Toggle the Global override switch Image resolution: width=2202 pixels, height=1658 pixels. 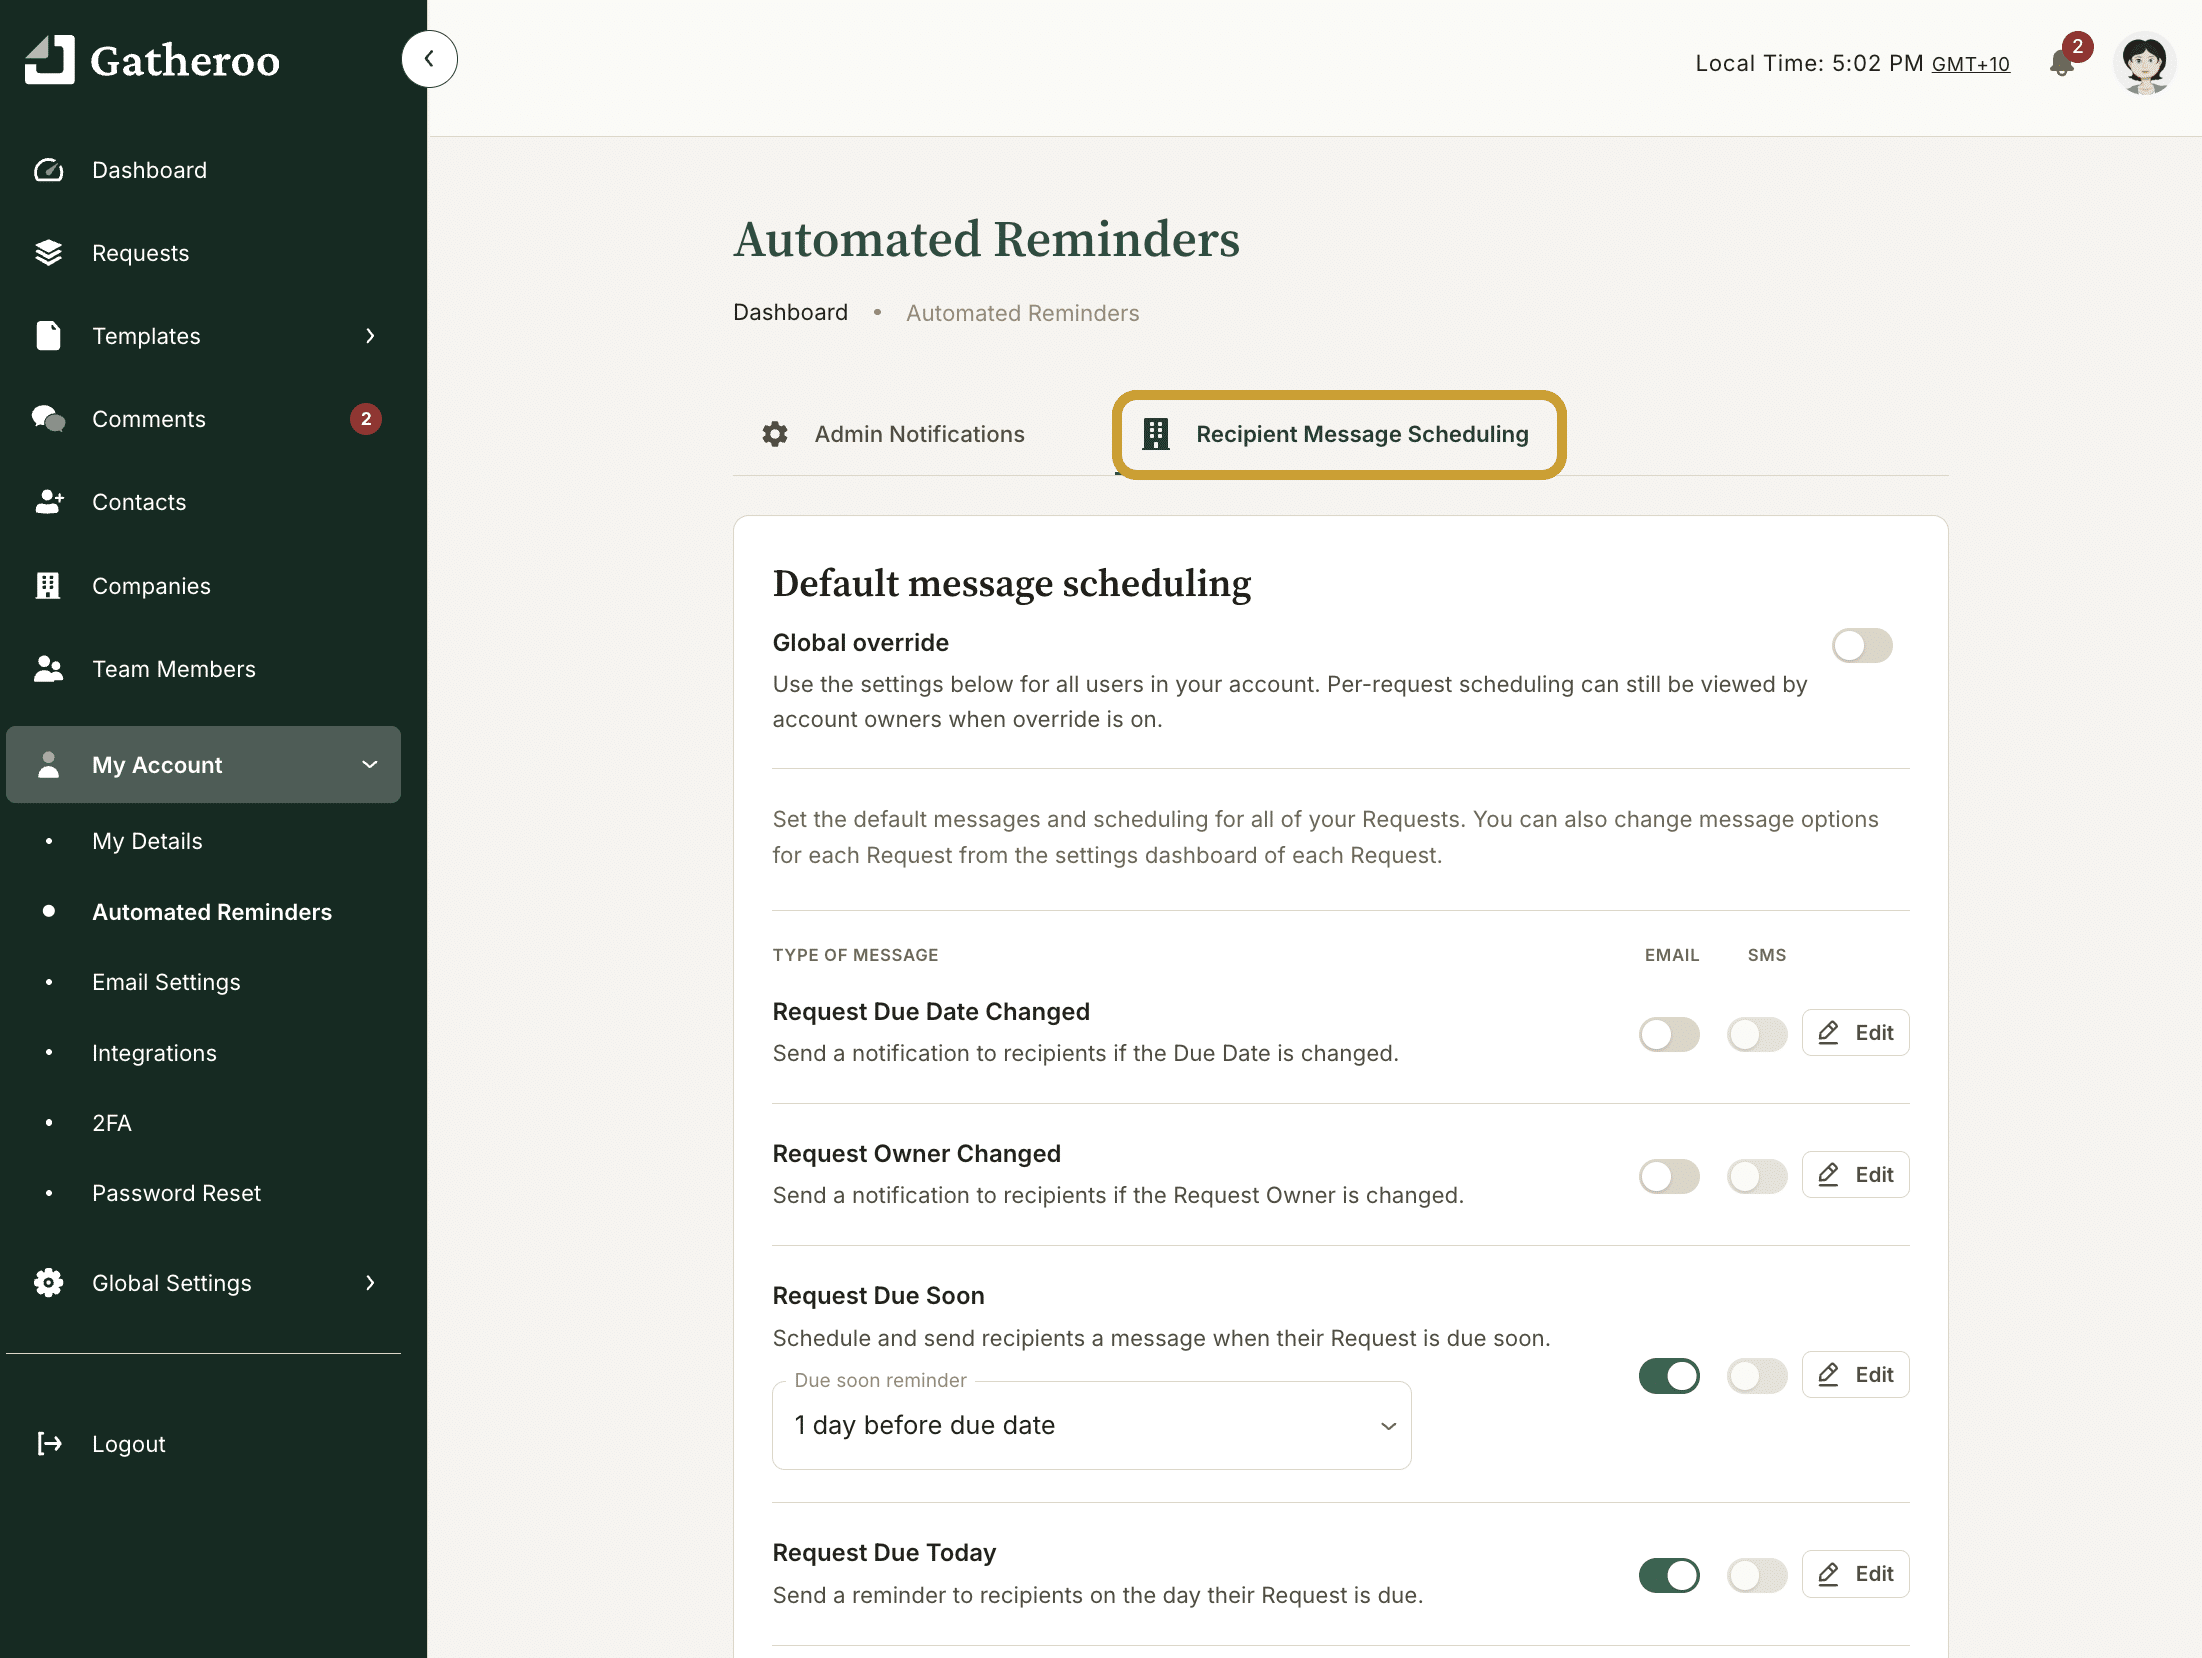point(1862,646)
